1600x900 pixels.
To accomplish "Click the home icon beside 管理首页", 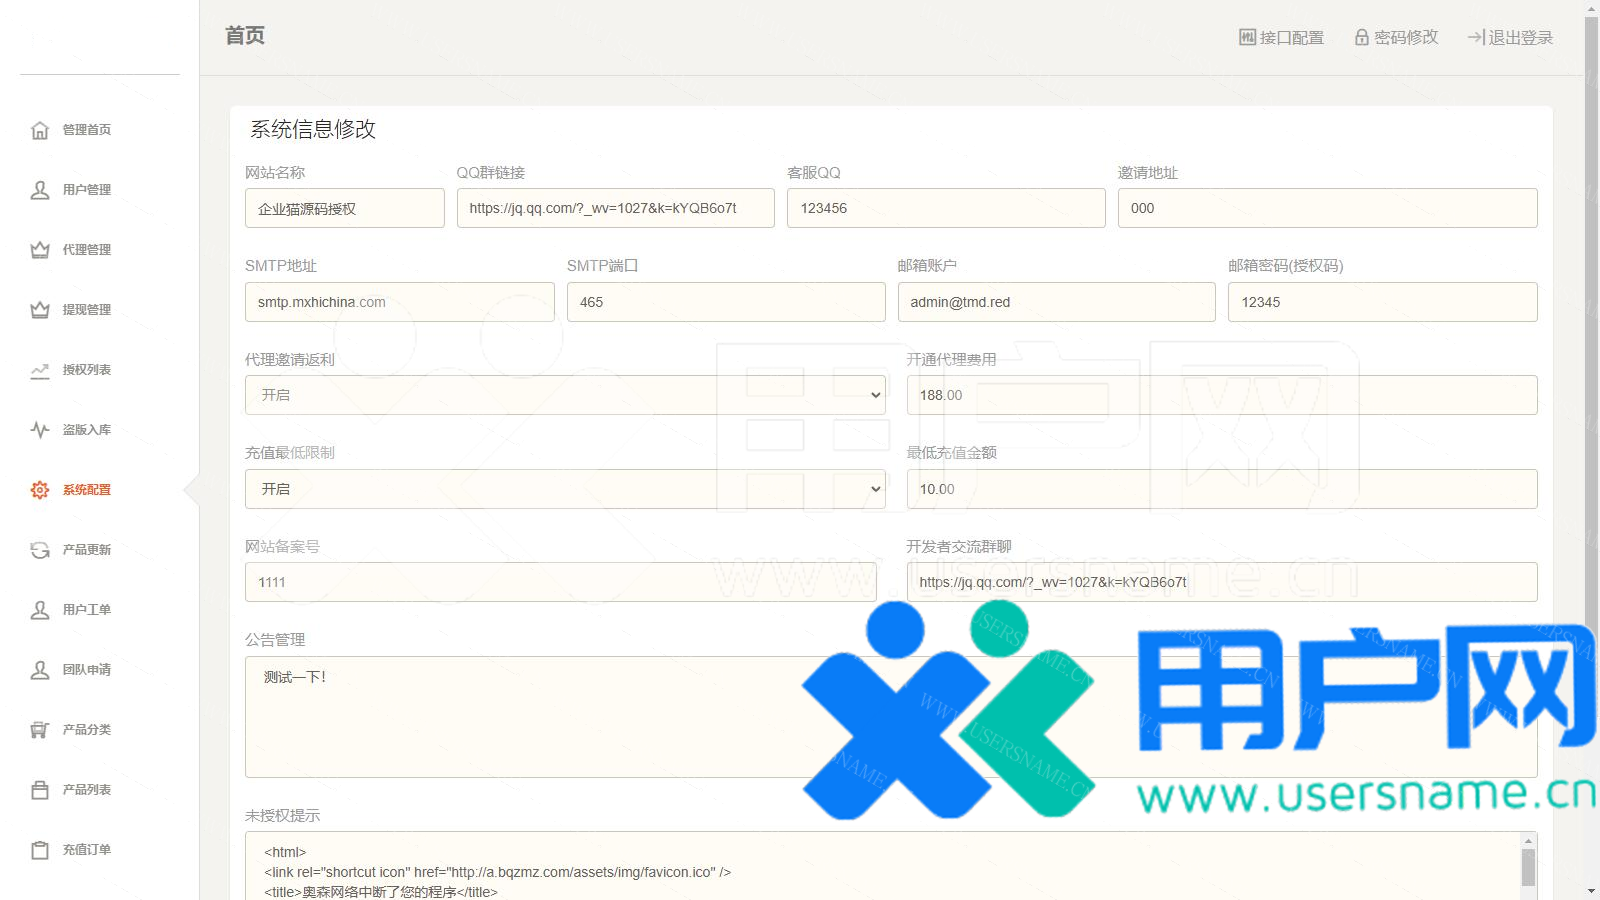I will (x=40, y=130).
